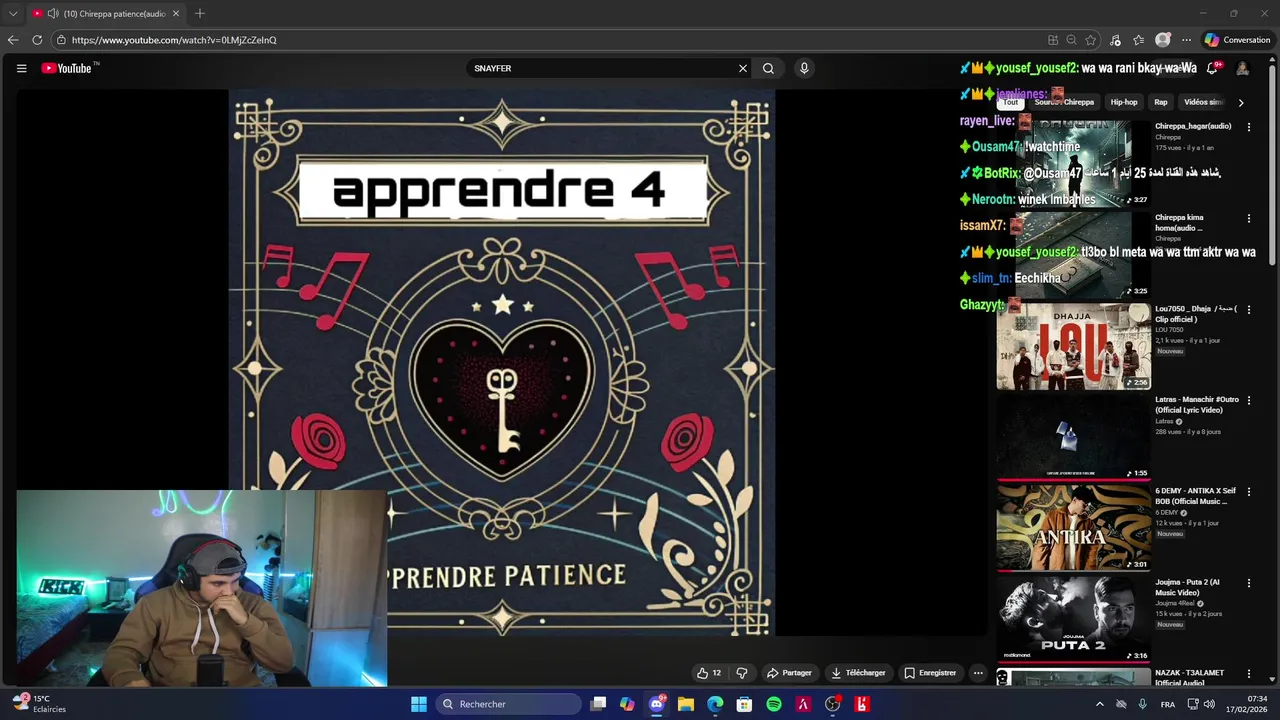Like the video with thumbs up
The image size is (1280, 720).
tap(709, 673)
